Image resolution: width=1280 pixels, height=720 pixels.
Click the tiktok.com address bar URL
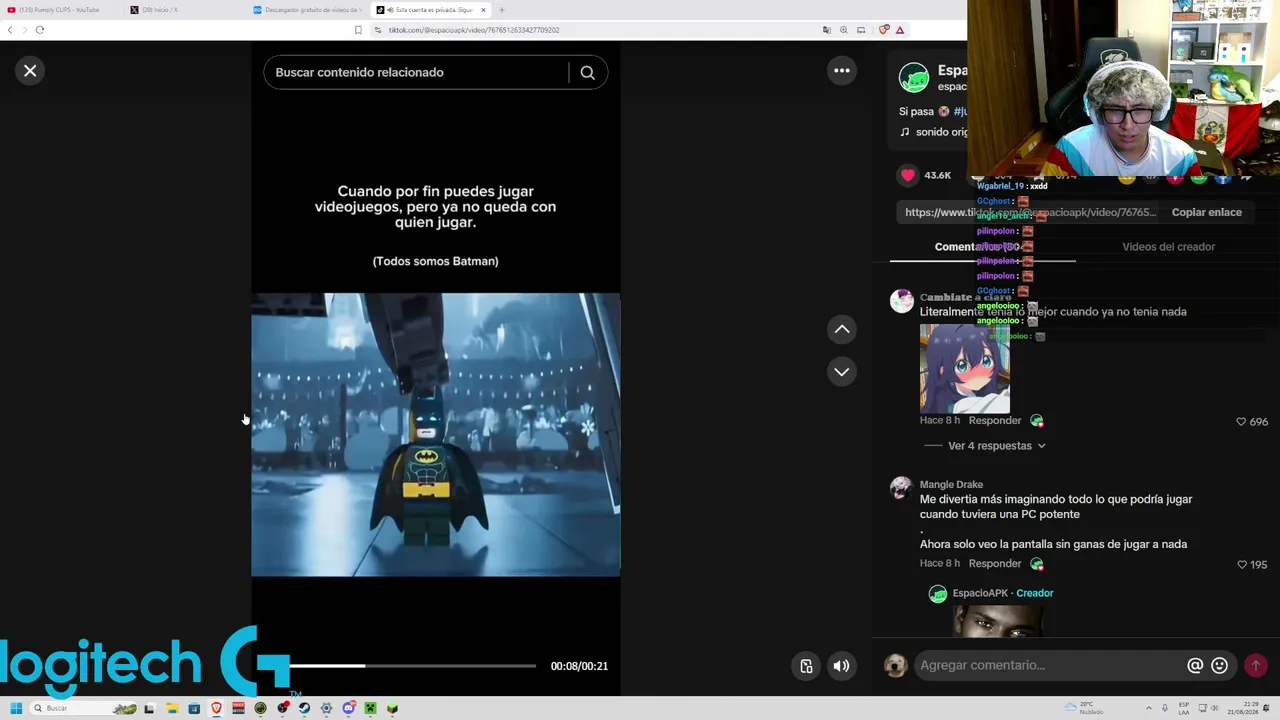pos(474,30)
